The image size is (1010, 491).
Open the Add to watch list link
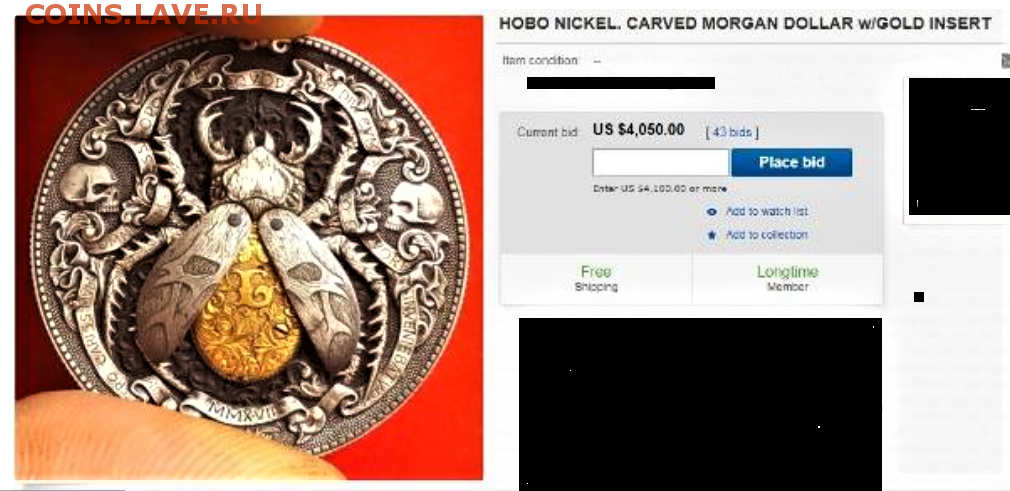click(x=767, y=211)
